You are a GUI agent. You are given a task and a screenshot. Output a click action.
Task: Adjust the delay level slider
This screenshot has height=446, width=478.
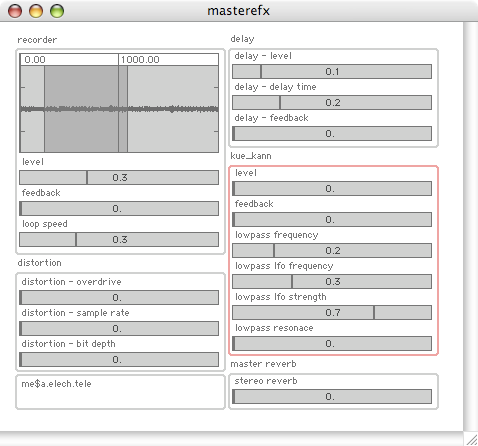(332, 71)
